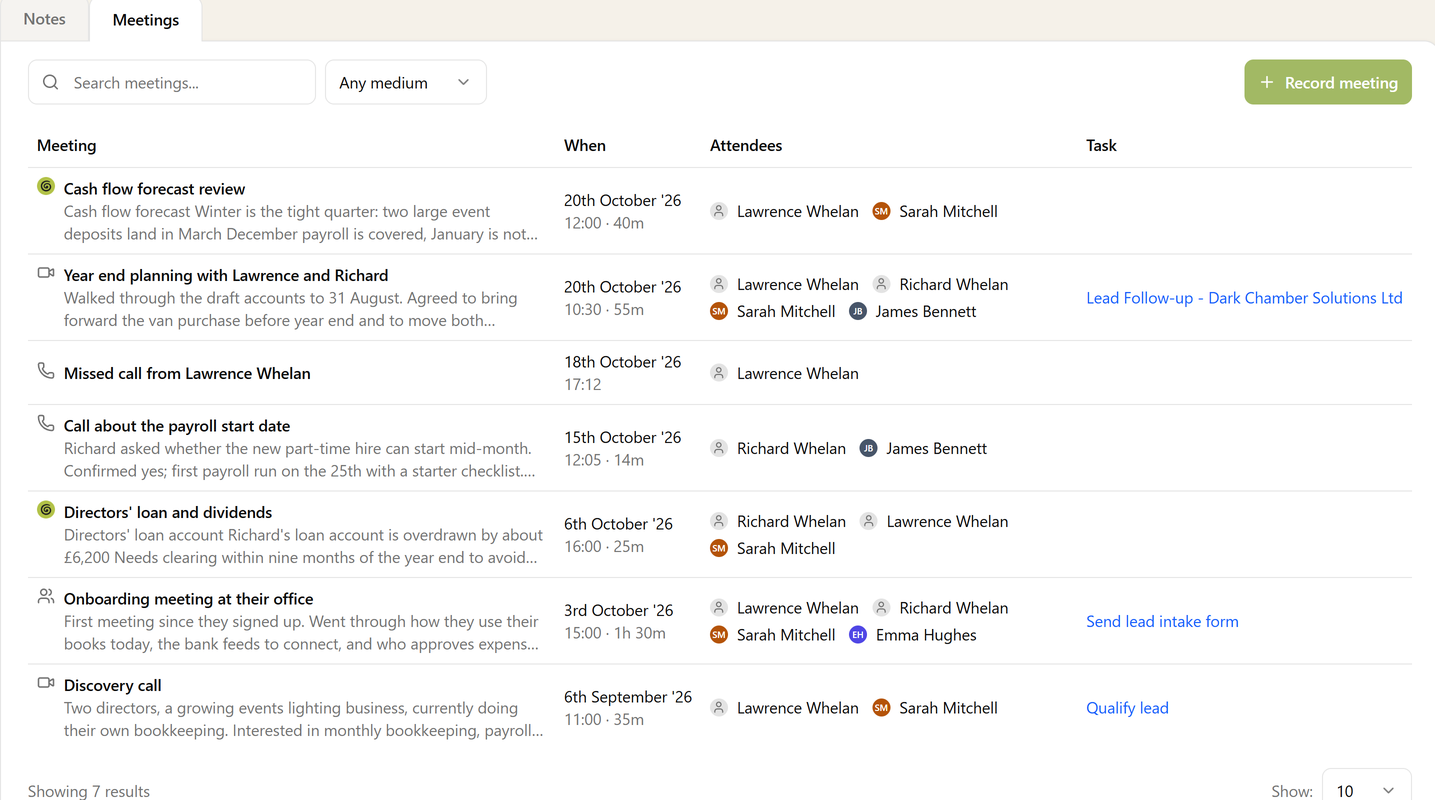Open the Directors' loan and dividends meeting

(x=168, y=512)
